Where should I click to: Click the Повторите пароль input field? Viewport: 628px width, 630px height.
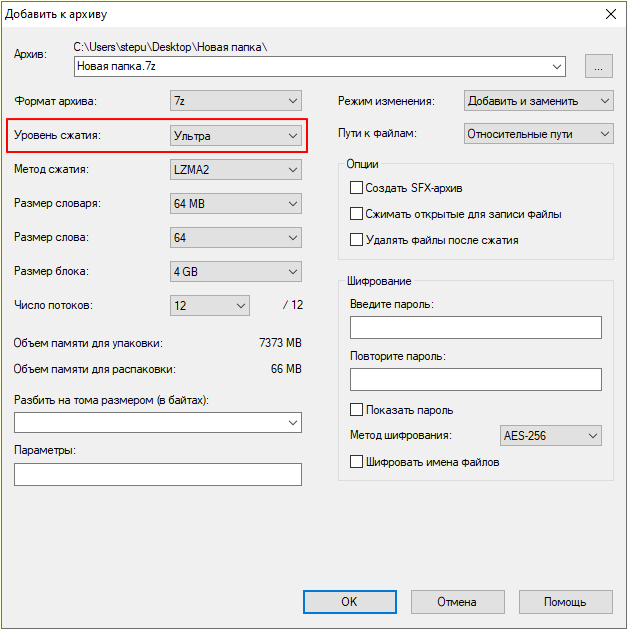point(476,379)
